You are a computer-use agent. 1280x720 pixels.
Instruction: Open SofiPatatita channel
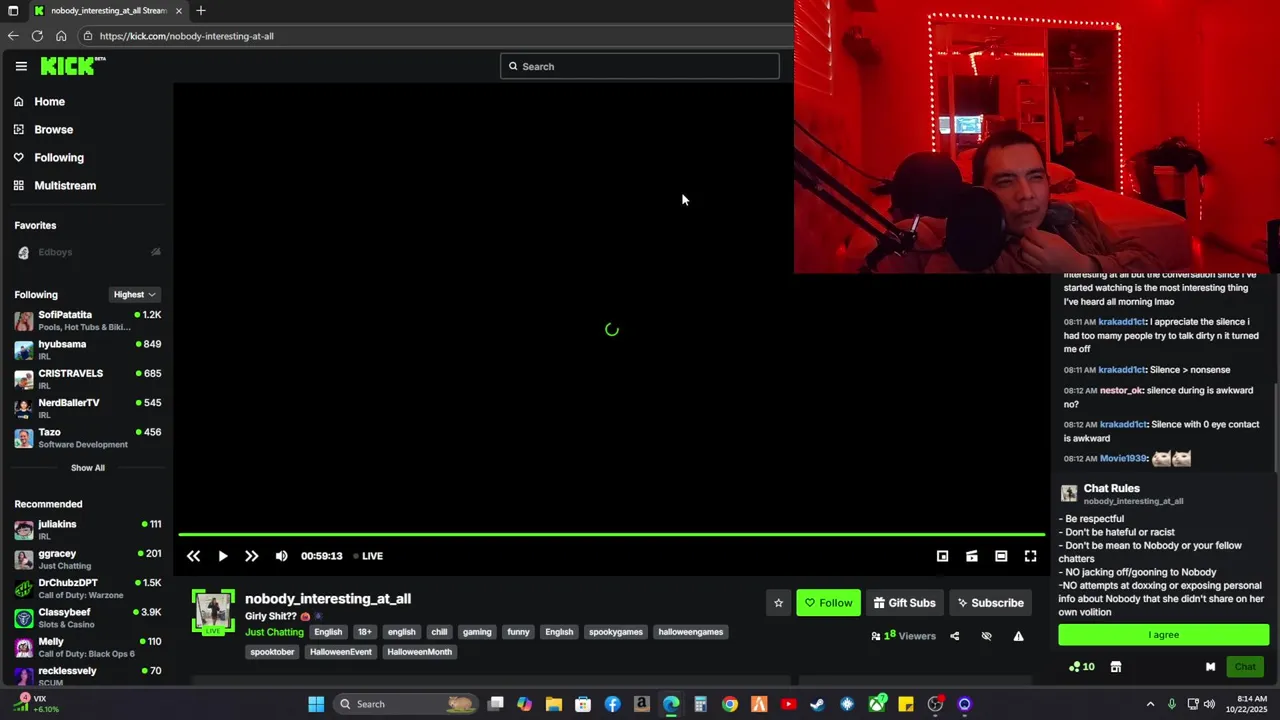pos(87,321)
